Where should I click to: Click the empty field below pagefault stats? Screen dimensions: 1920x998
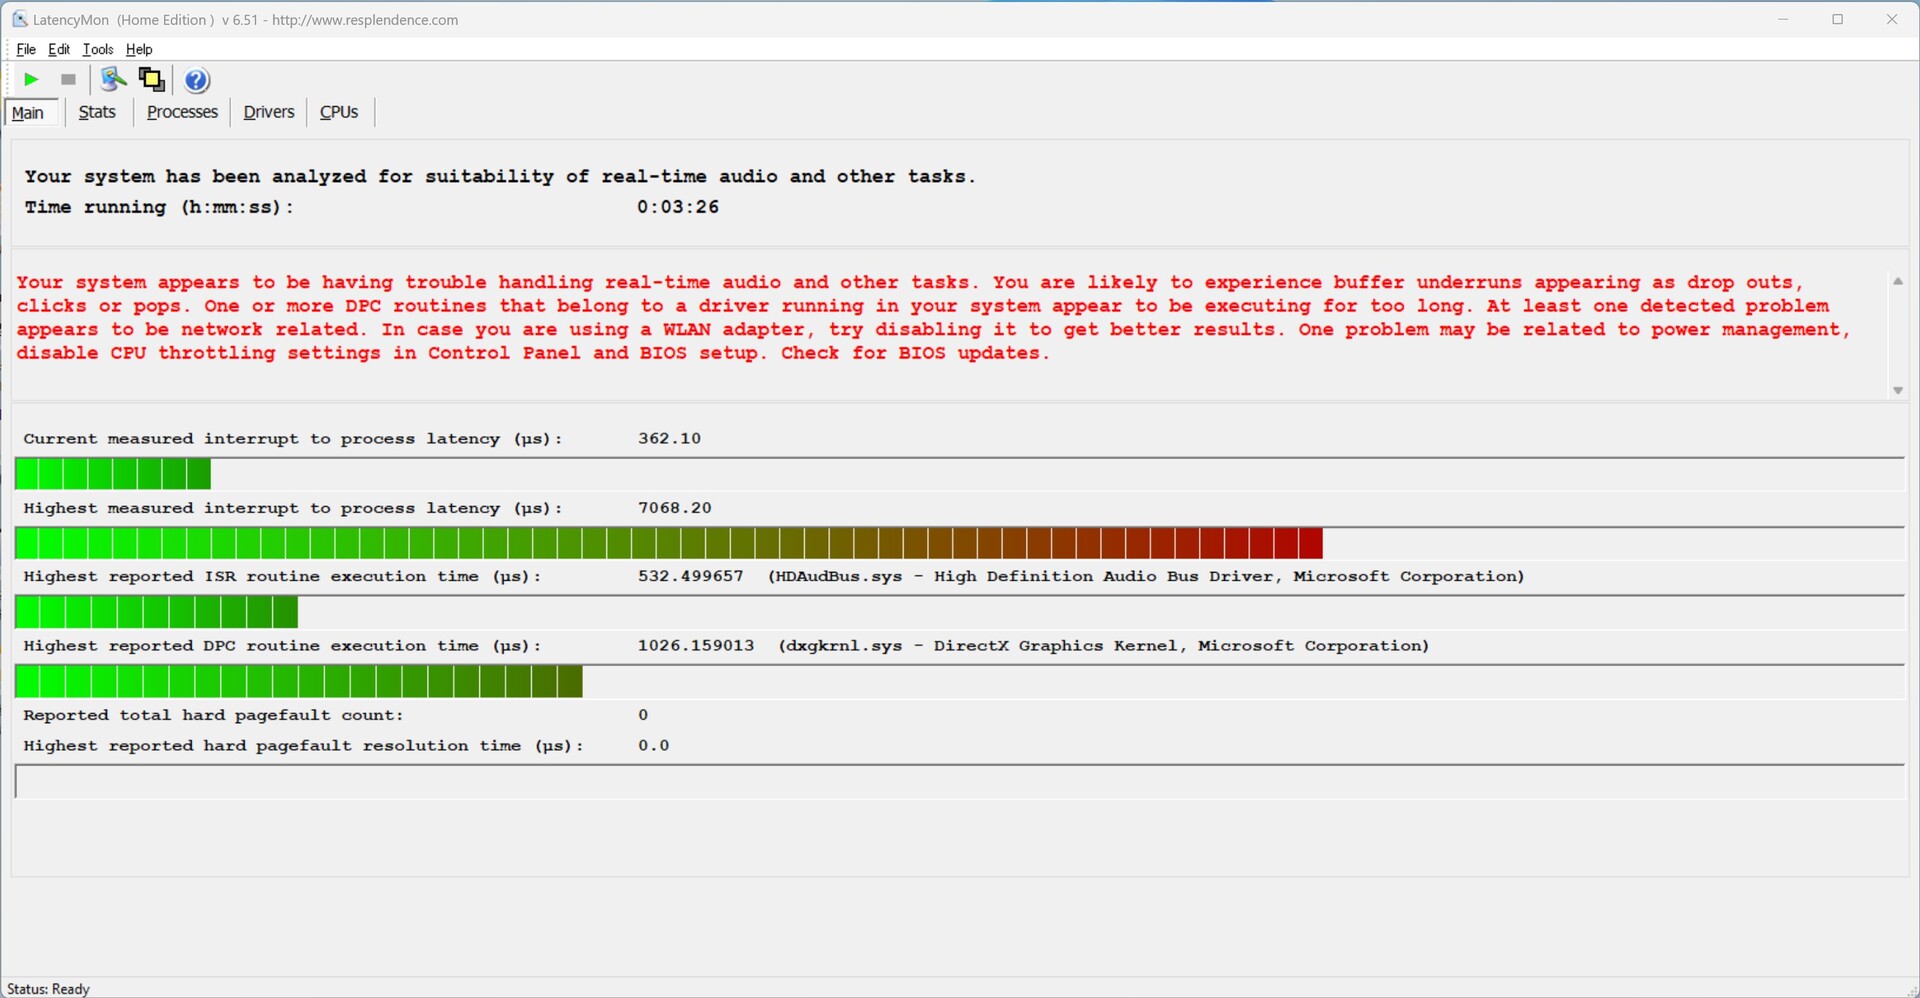(x=958, y=782)
